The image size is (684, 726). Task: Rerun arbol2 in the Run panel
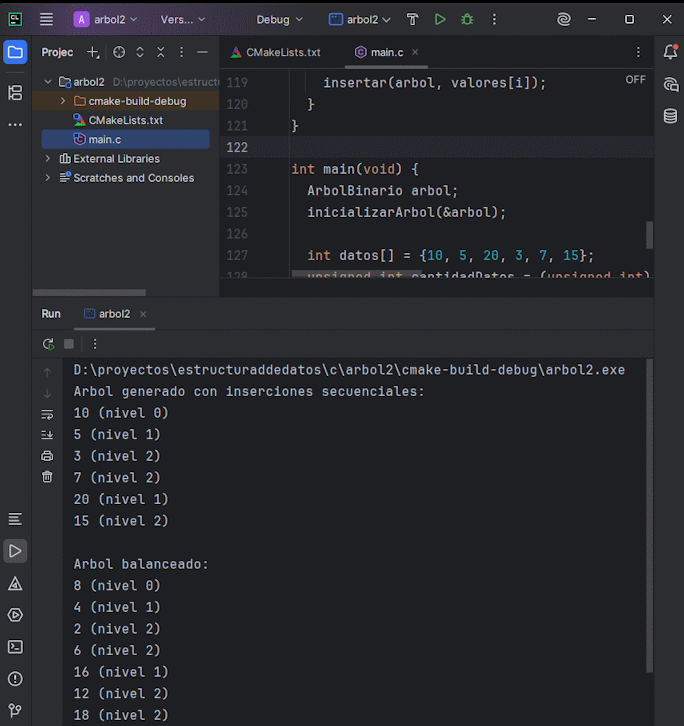click(48, 343)
